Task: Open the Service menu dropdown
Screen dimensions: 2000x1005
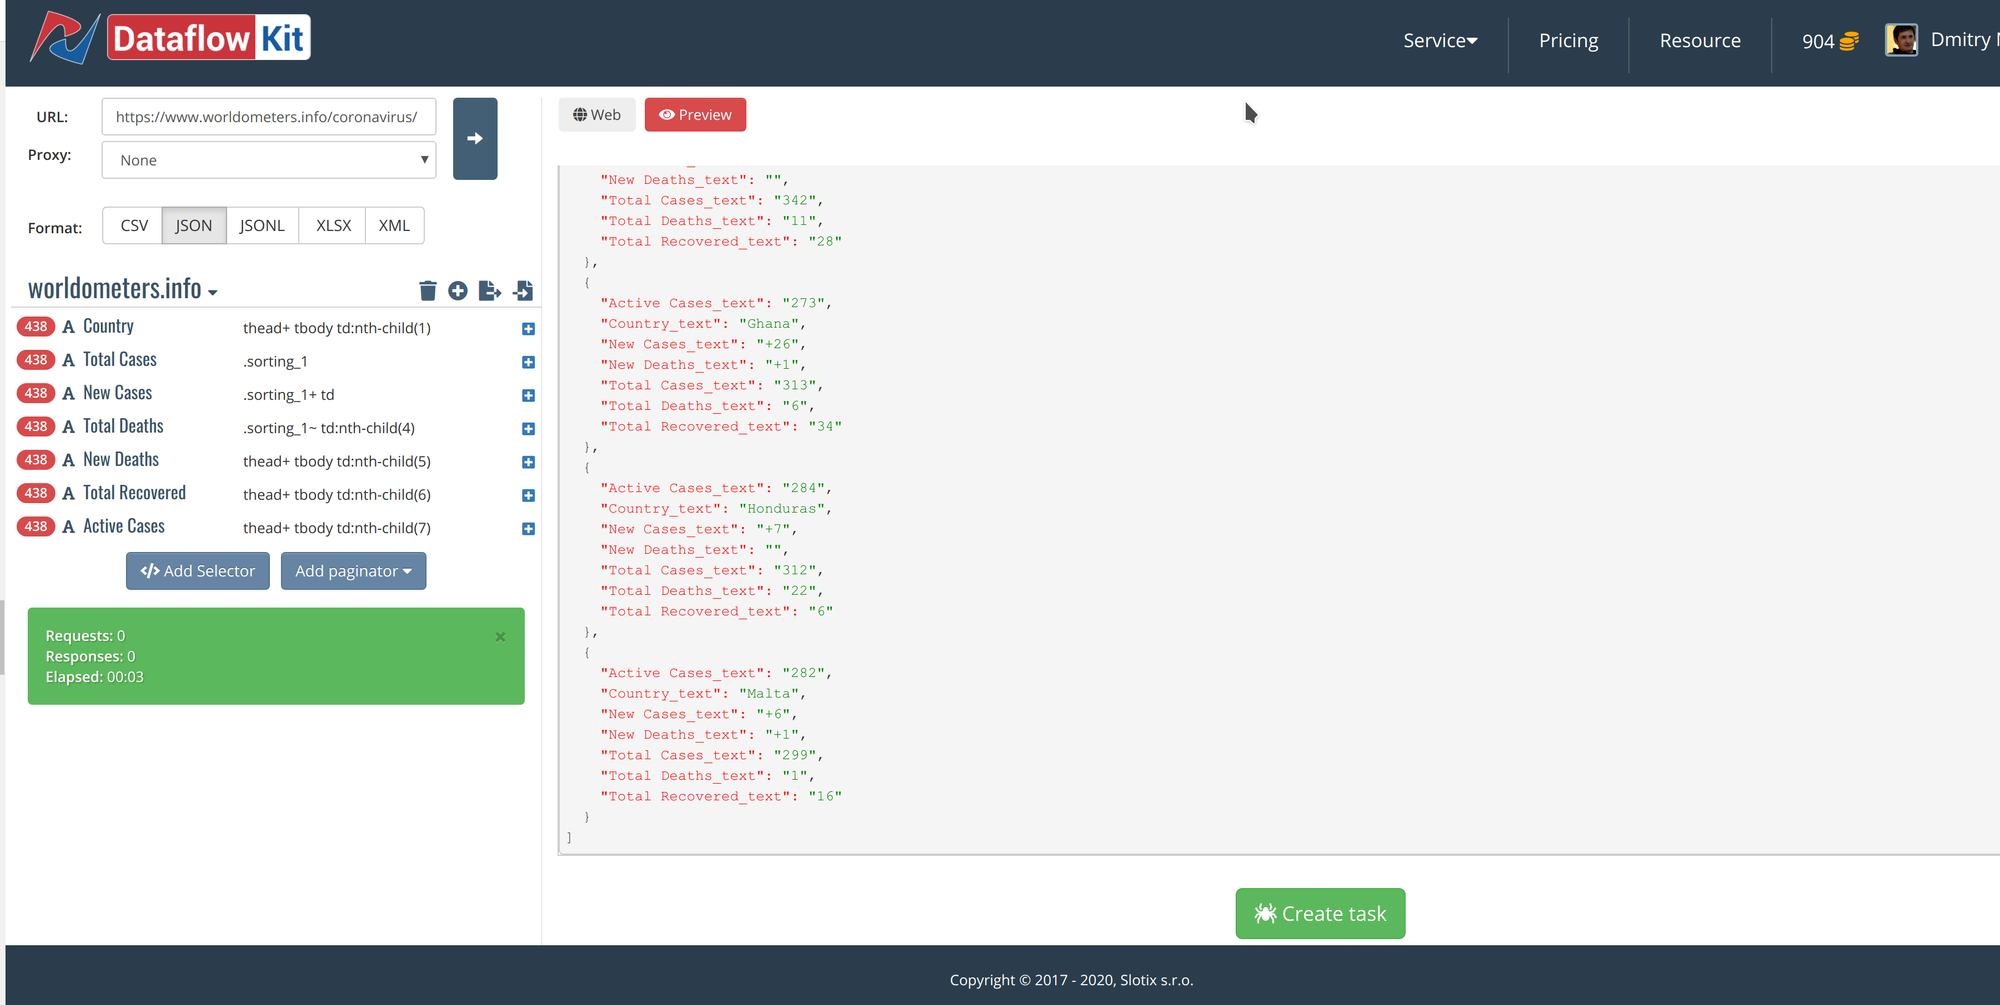Action: click(x=1440, y=41)
